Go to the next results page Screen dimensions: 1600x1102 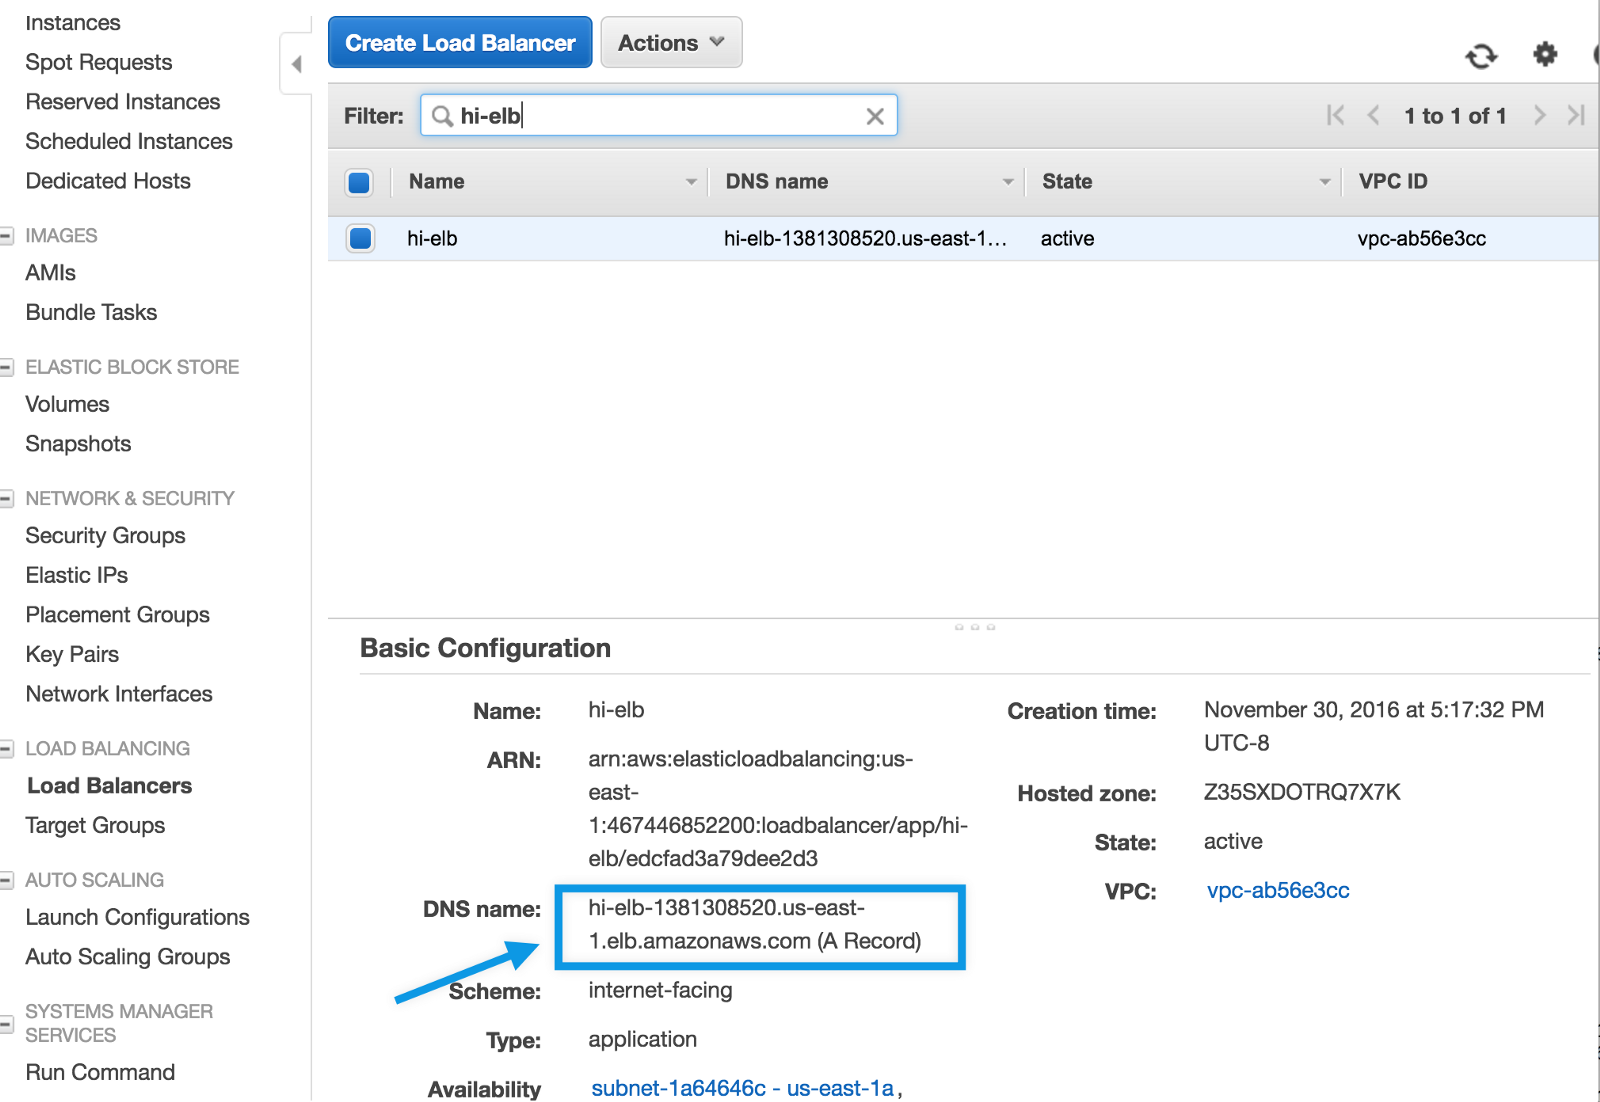pyautogui.click(x=1539, y=116)
